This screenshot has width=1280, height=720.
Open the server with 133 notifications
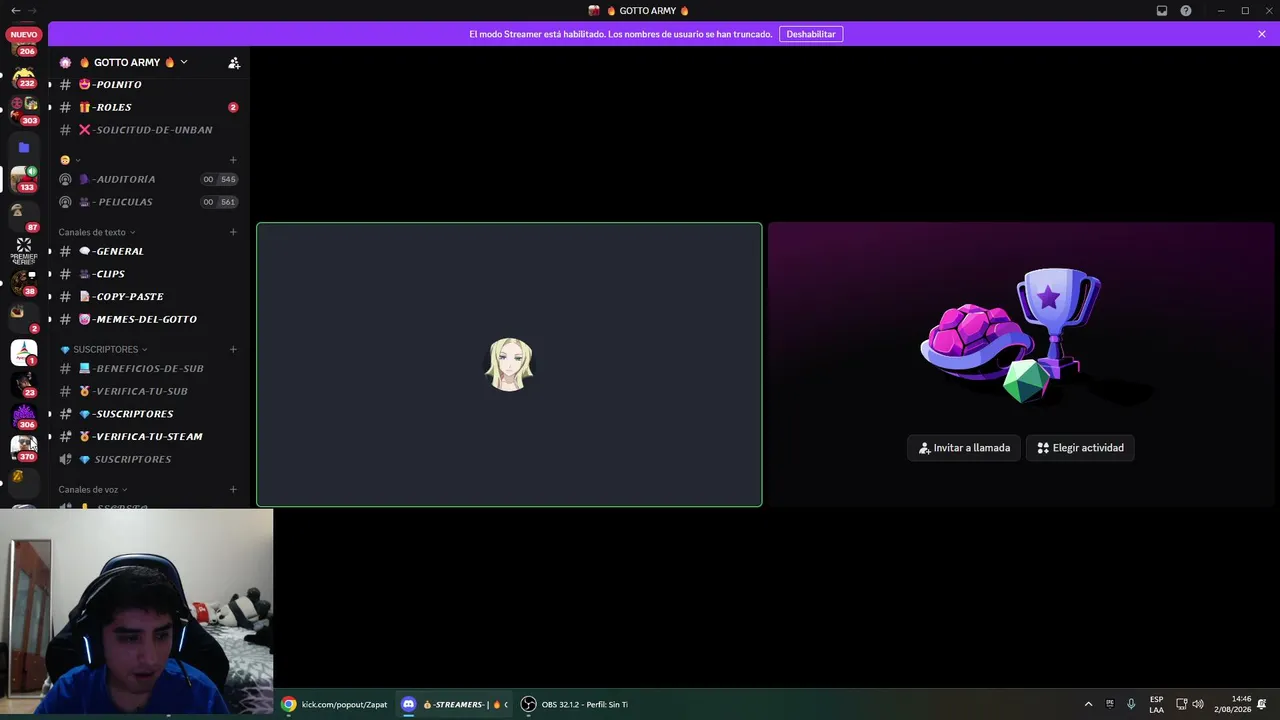(x=24, y=179)
